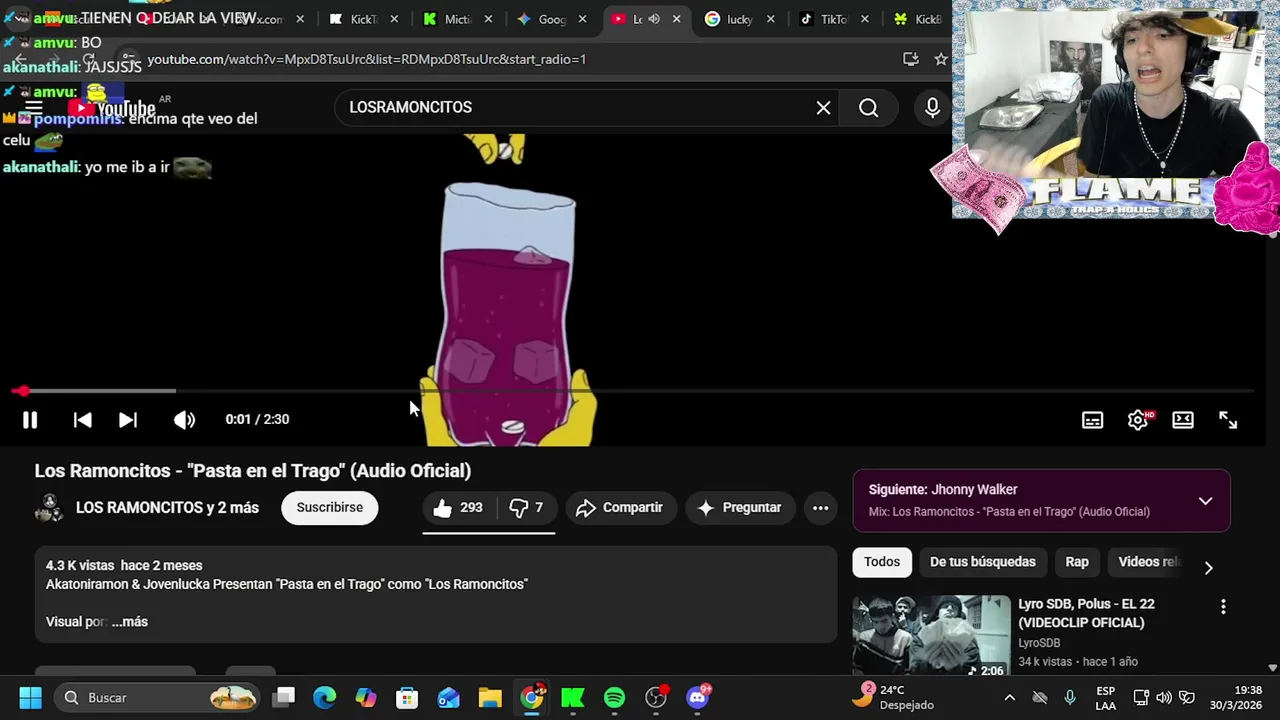Click the YouTube home logo
The width and height of the screenshot is (1280, 720).
pyautogui.click(x=112, y=108)
